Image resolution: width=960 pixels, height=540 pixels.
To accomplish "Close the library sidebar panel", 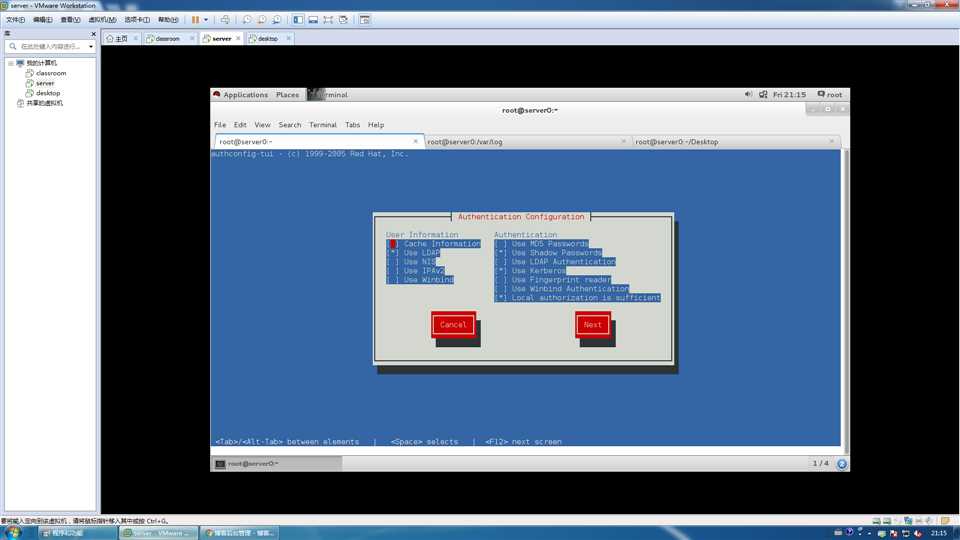I will click(93, 34).
